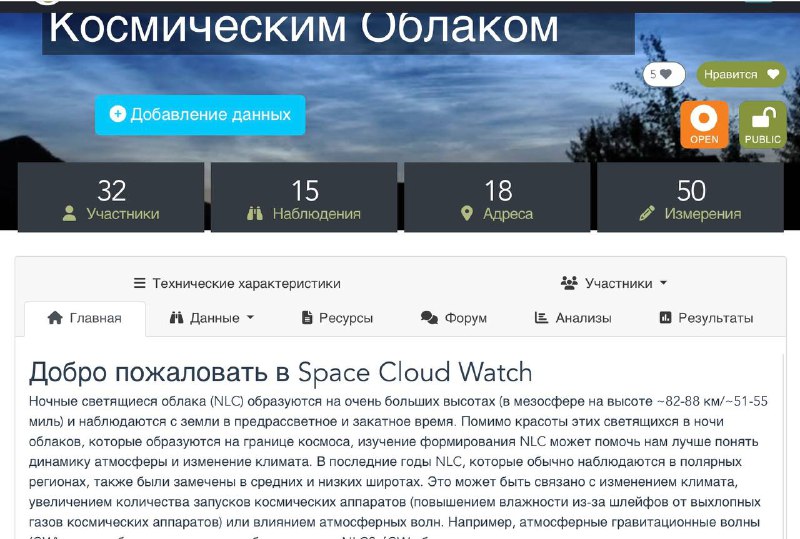Click the document icon on Ресурсы tab
The width and height of the screenshot is (800, 539).
[x=307, y=317]
